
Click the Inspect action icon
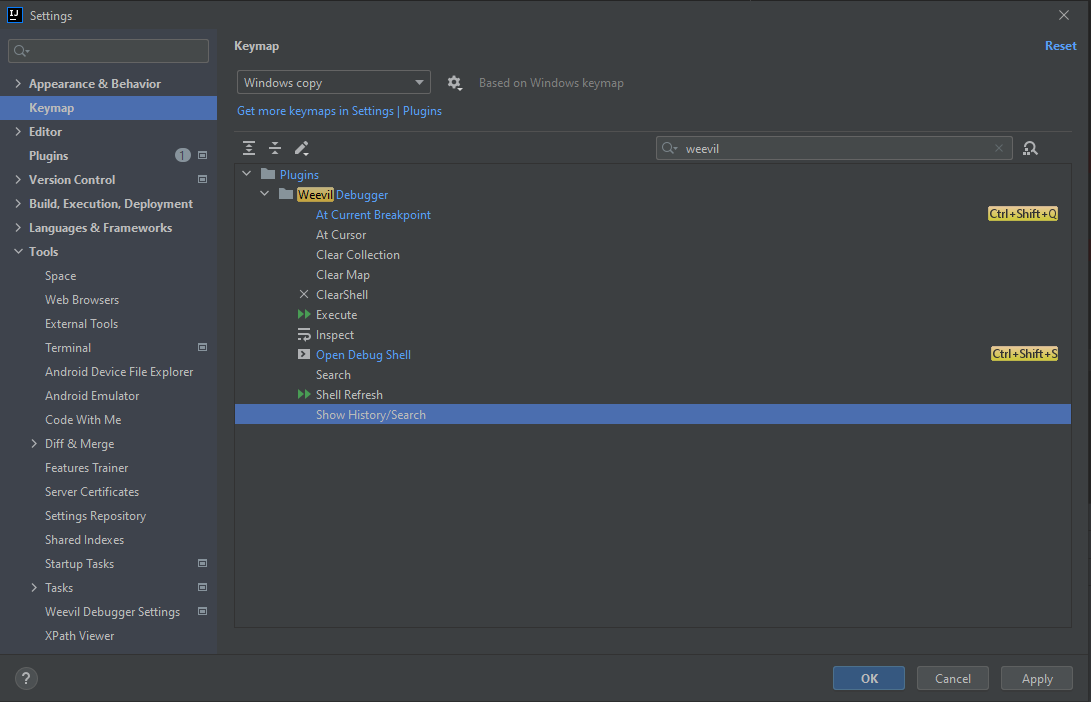point(304,335)
